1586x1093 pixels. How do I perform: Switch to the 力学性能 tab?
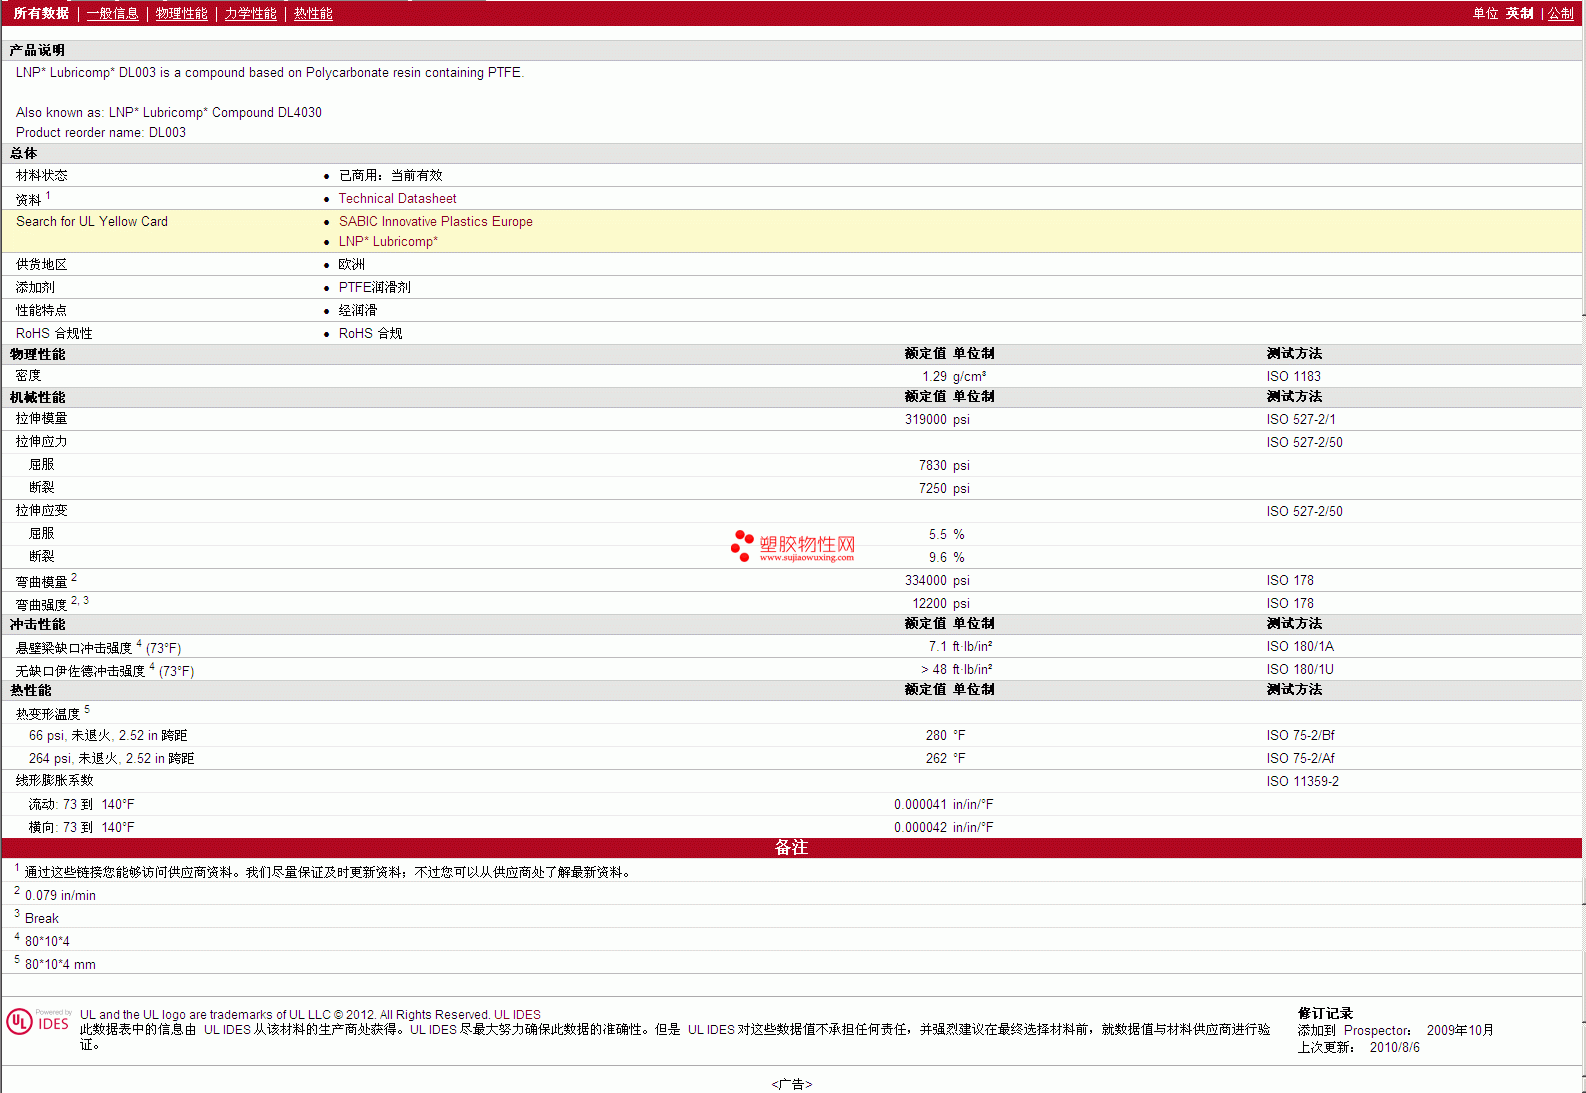pyautogui.click(x=251, y=13)
